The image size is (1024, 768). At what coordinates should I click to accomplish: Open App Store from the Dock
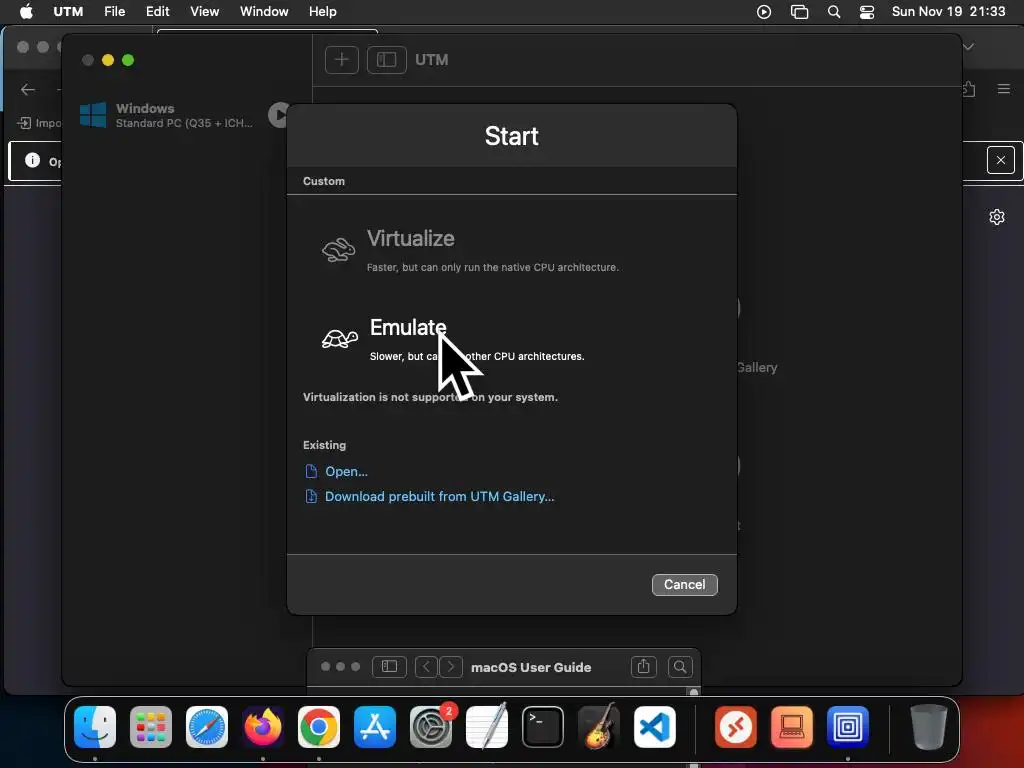point(375,727)
